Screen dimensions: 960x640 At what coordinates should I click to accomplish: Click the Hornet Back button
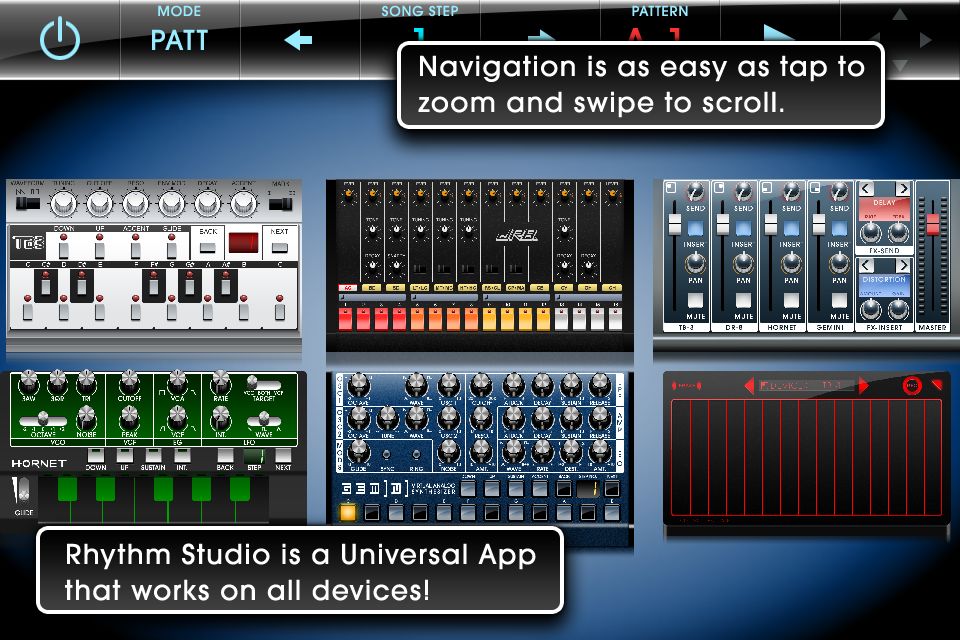click(225, 456)
